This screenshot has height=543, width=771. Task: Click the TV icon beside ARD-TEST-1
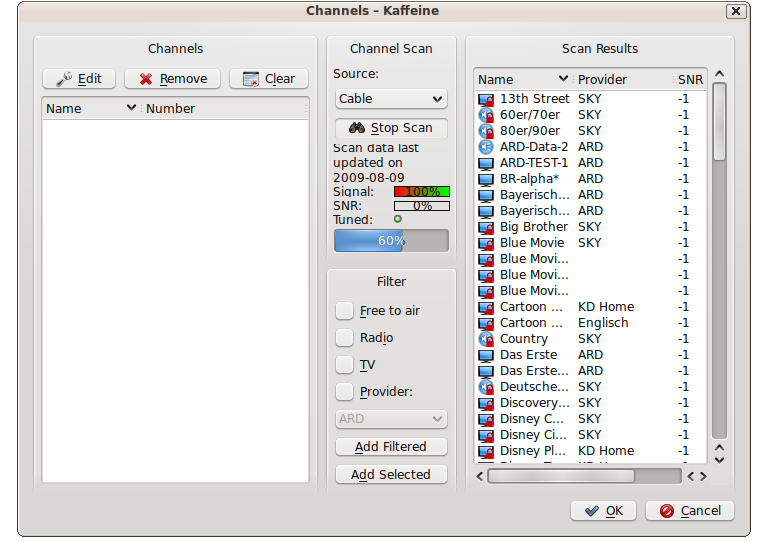pos(486,163)
